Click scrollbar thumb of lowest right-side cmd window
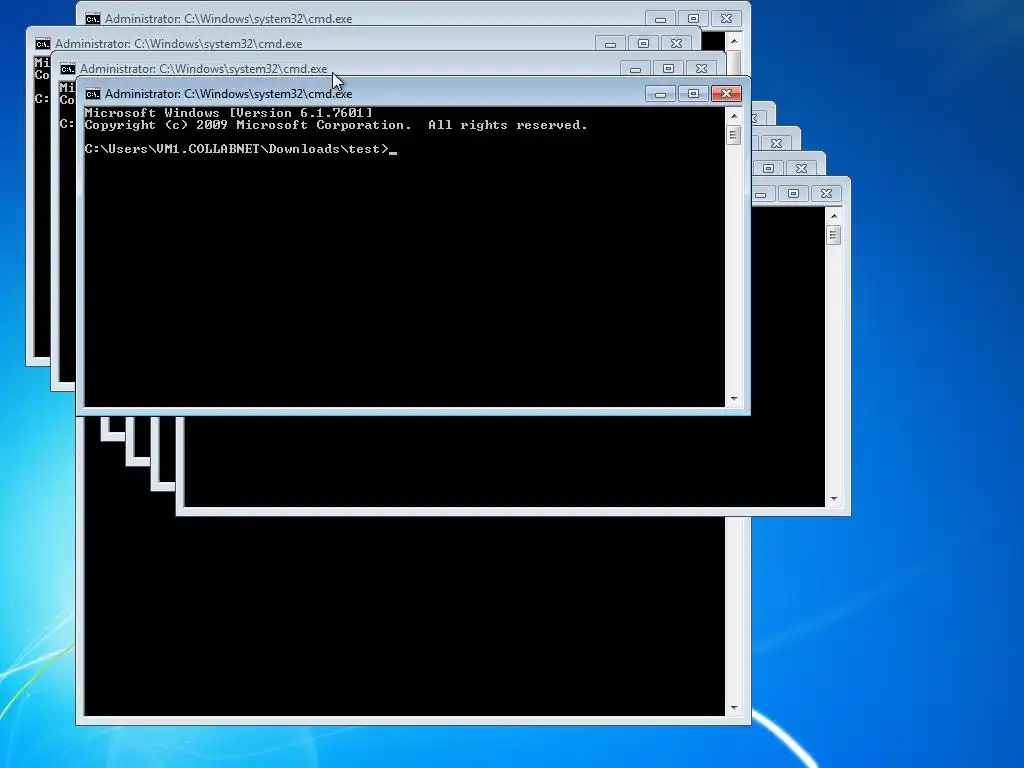The height and width of the screenshot is (768, 1024). coord(834,235)
